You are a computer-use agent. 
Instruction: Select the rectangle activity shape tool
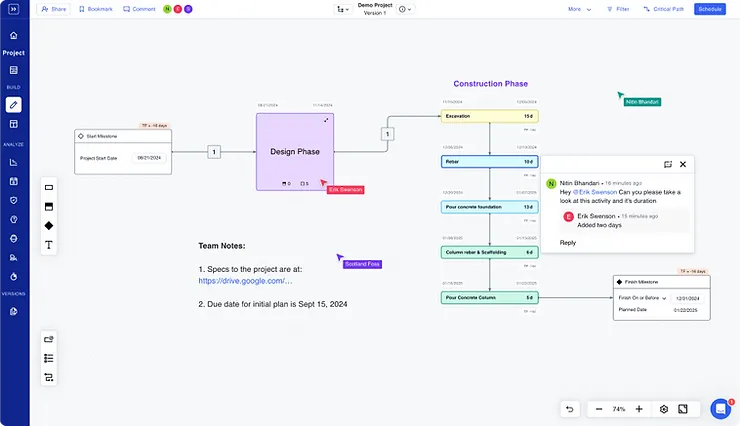tap(49, 187)
